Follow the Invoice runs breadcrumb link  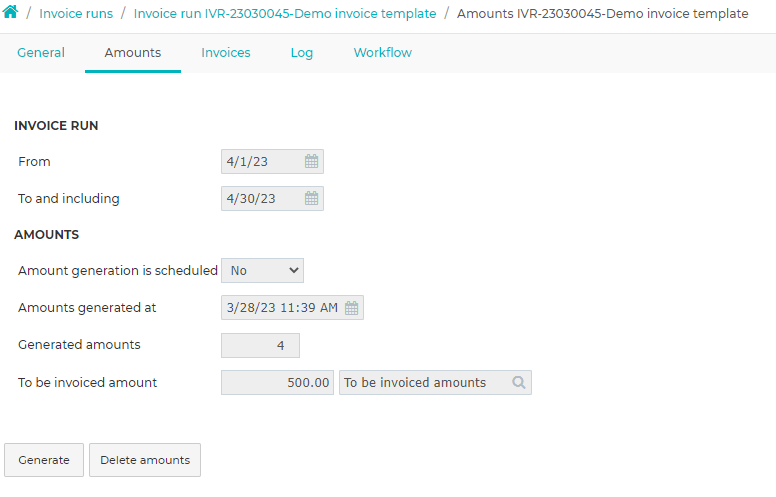(76, 13)
